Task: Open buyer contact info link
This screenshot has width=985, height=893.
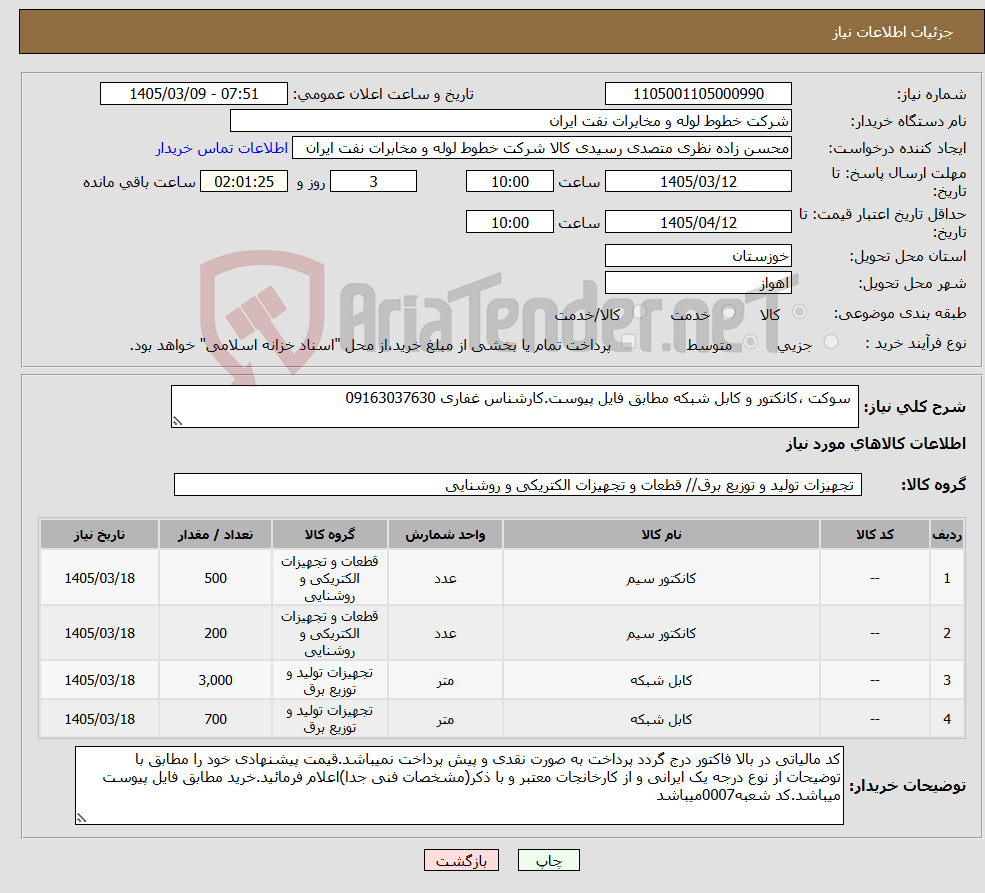Action: [x=222, y=148]
